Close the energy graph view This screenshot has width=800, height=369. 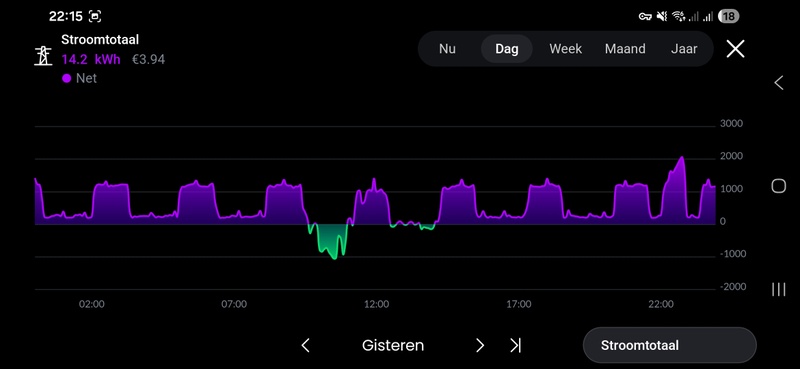pos(735,49)
